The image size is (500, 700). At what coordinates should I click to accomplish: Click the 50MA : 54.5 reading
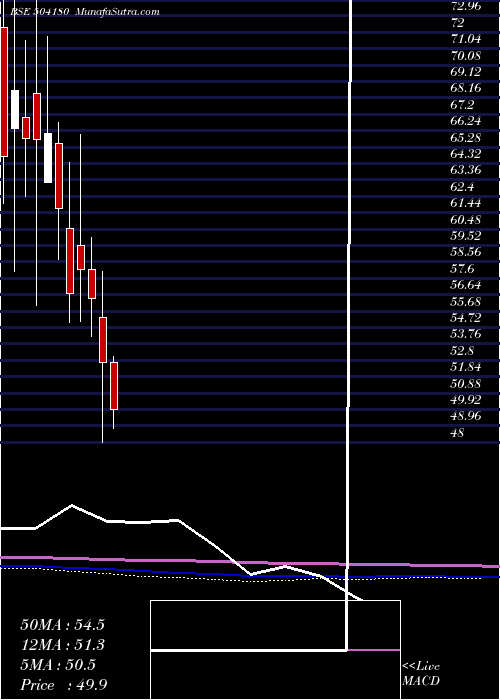pos(62,625)
